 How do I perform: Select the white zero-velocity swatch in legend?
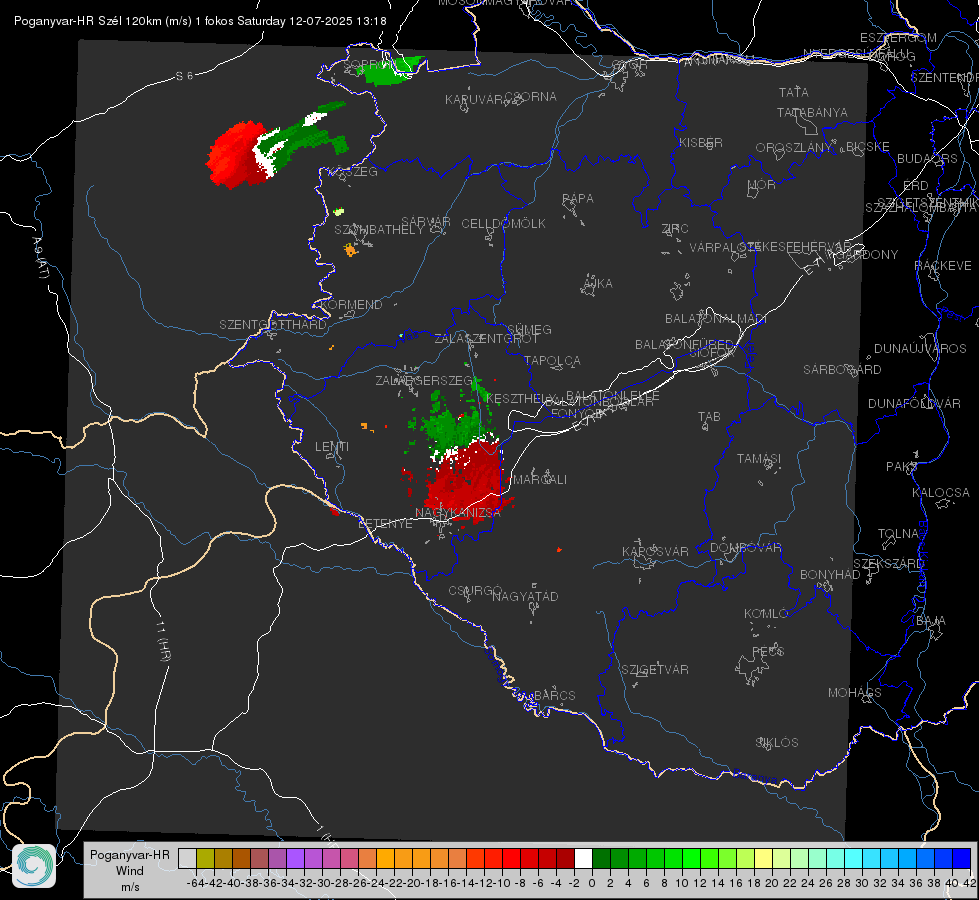coord(583,858)
